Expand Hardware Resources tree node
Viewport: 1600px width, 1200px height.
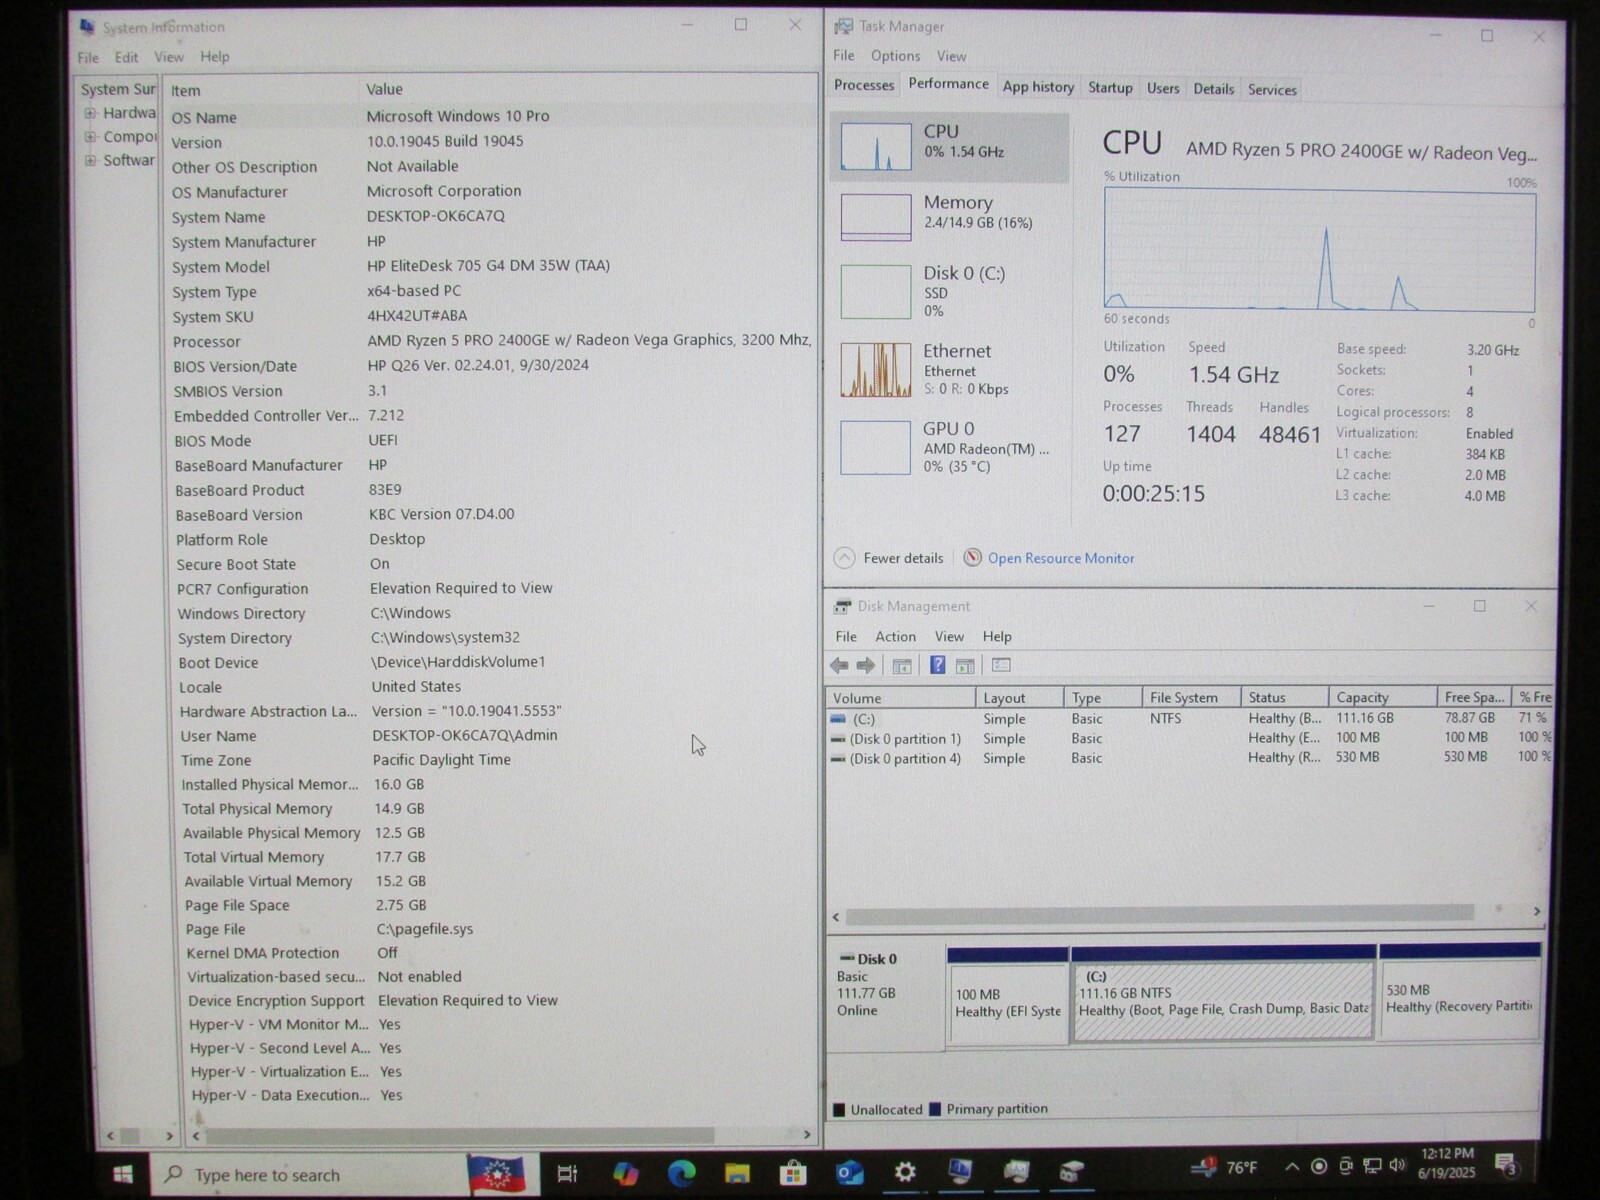tap(90, 113)
